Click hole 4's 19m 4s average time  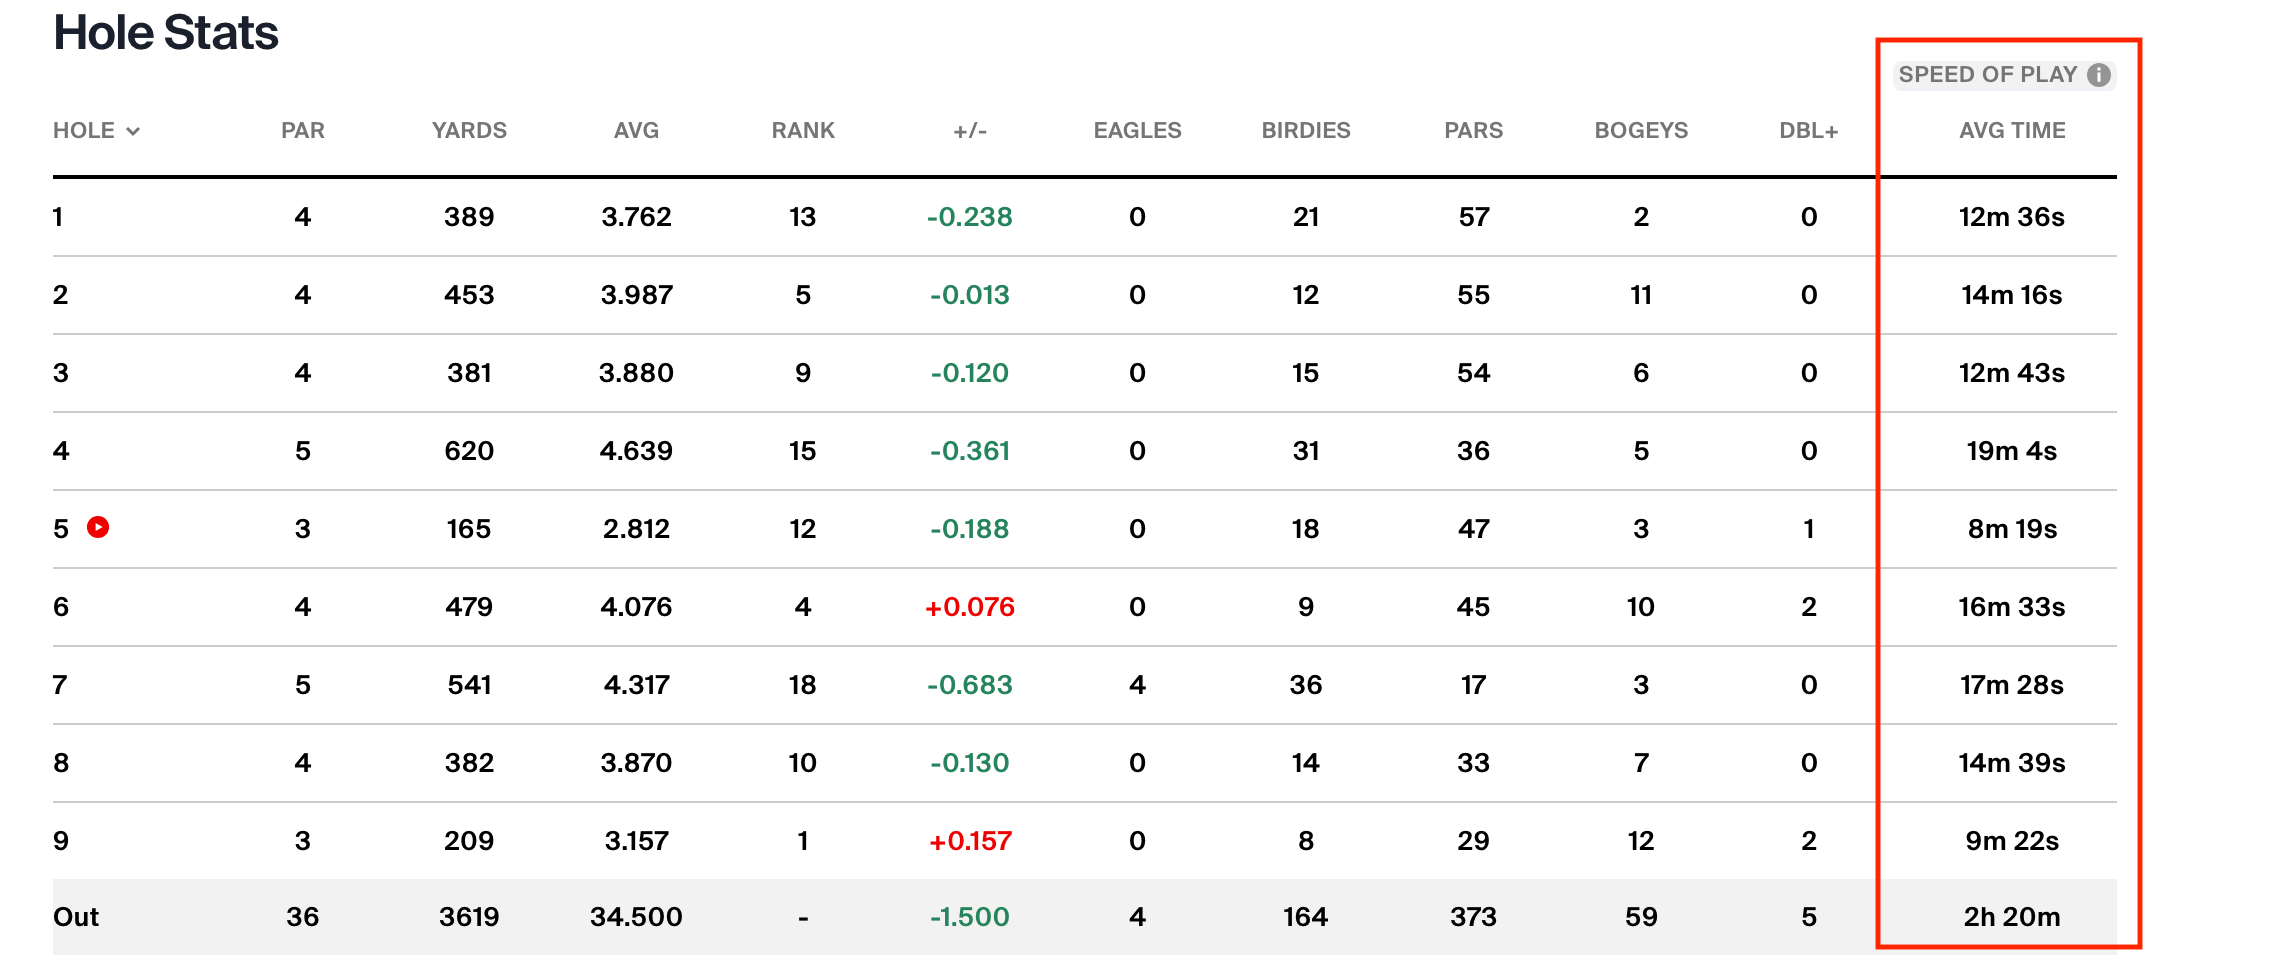pyautogui.click(x=2012, y=451)
